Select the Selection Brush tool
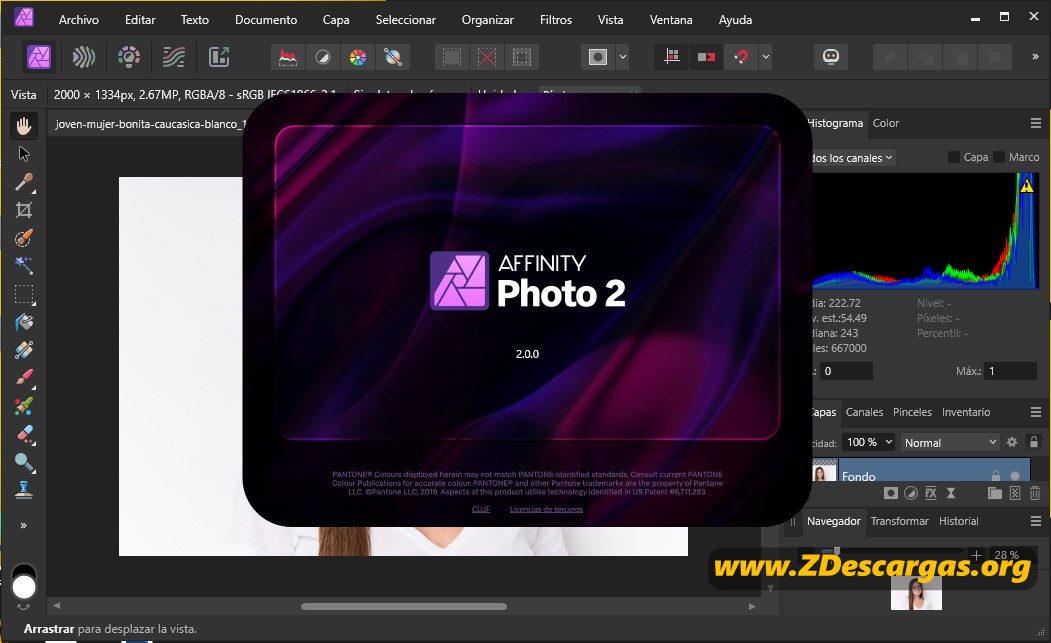This screenshot has width=1051, height=643. point(24,238)
